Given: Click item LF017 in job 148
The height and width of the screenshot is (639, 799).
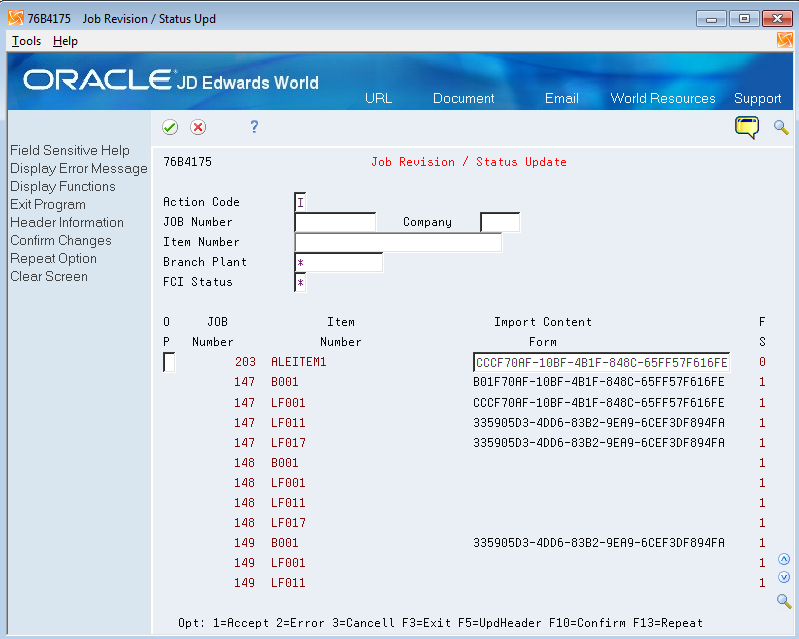Looking at the screenshot, I should [x=288, y=522].
